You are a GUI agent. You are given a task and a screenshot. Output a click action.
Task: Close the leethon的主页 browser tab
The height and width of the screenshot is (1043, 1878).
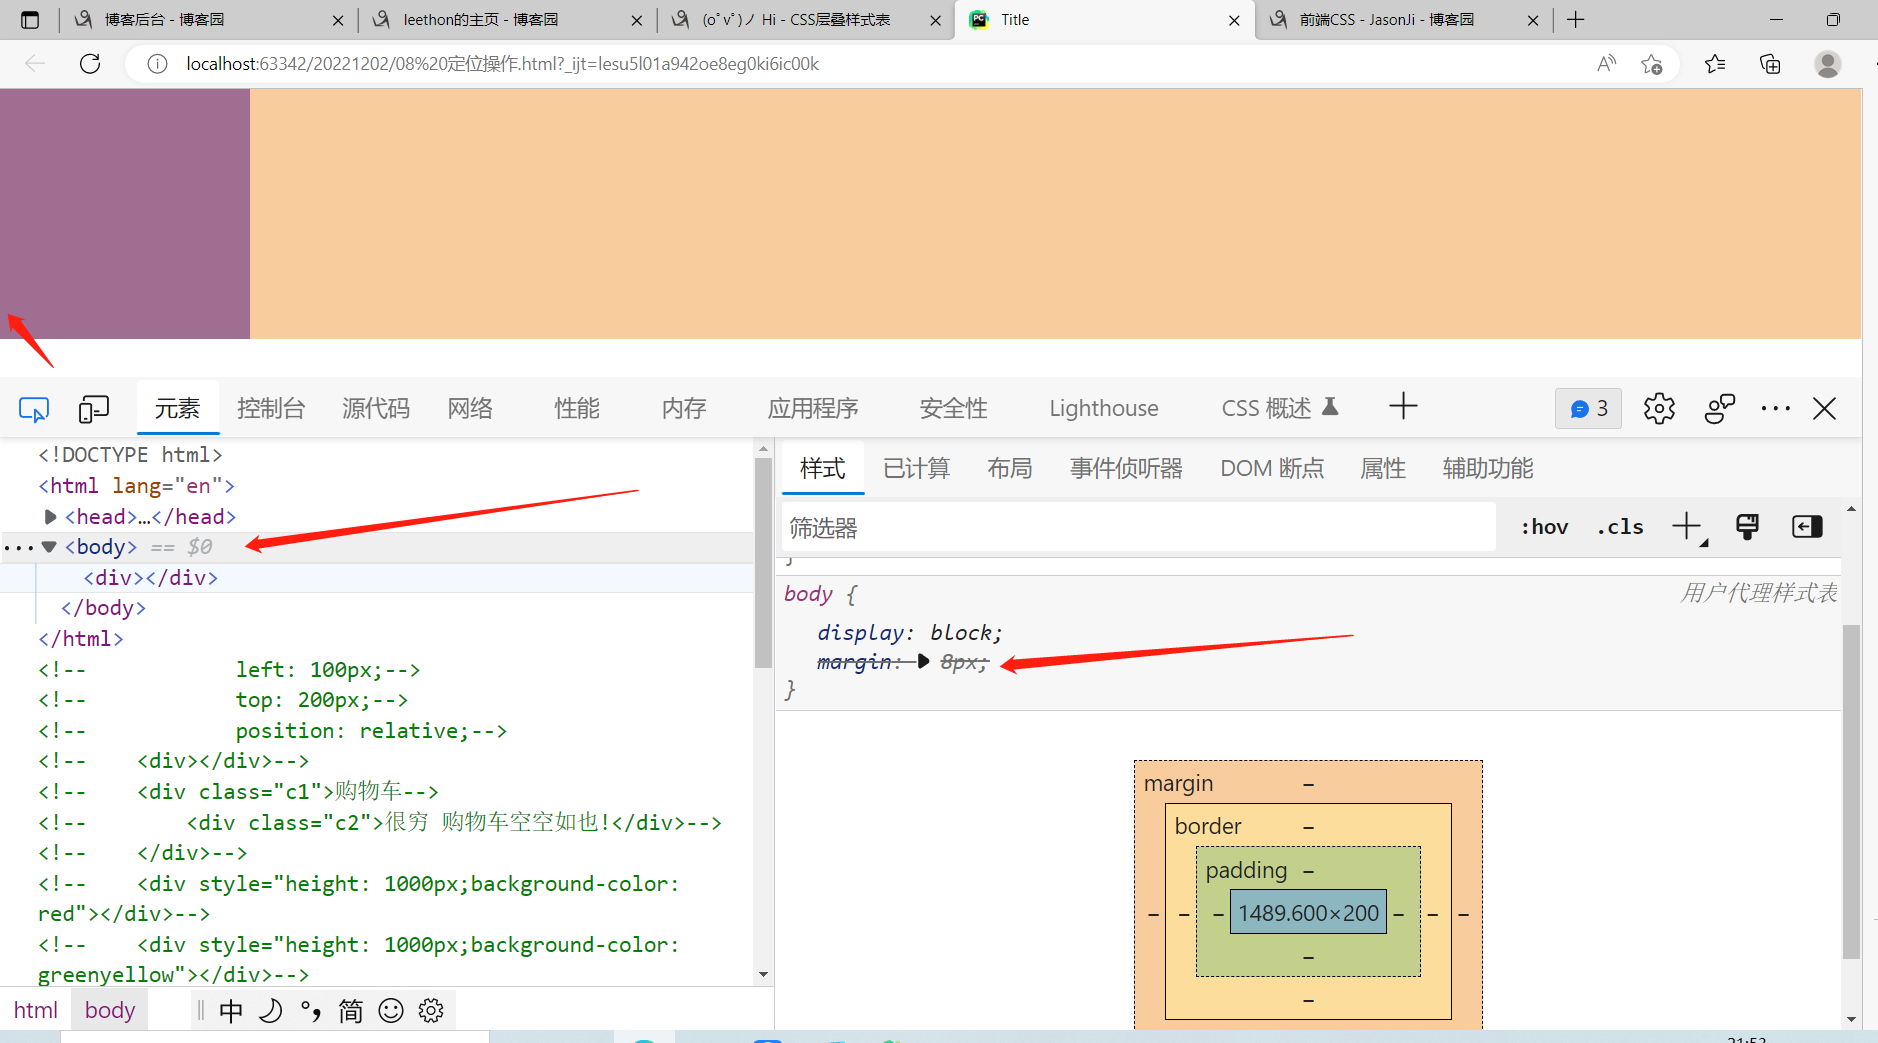point(637,20)
